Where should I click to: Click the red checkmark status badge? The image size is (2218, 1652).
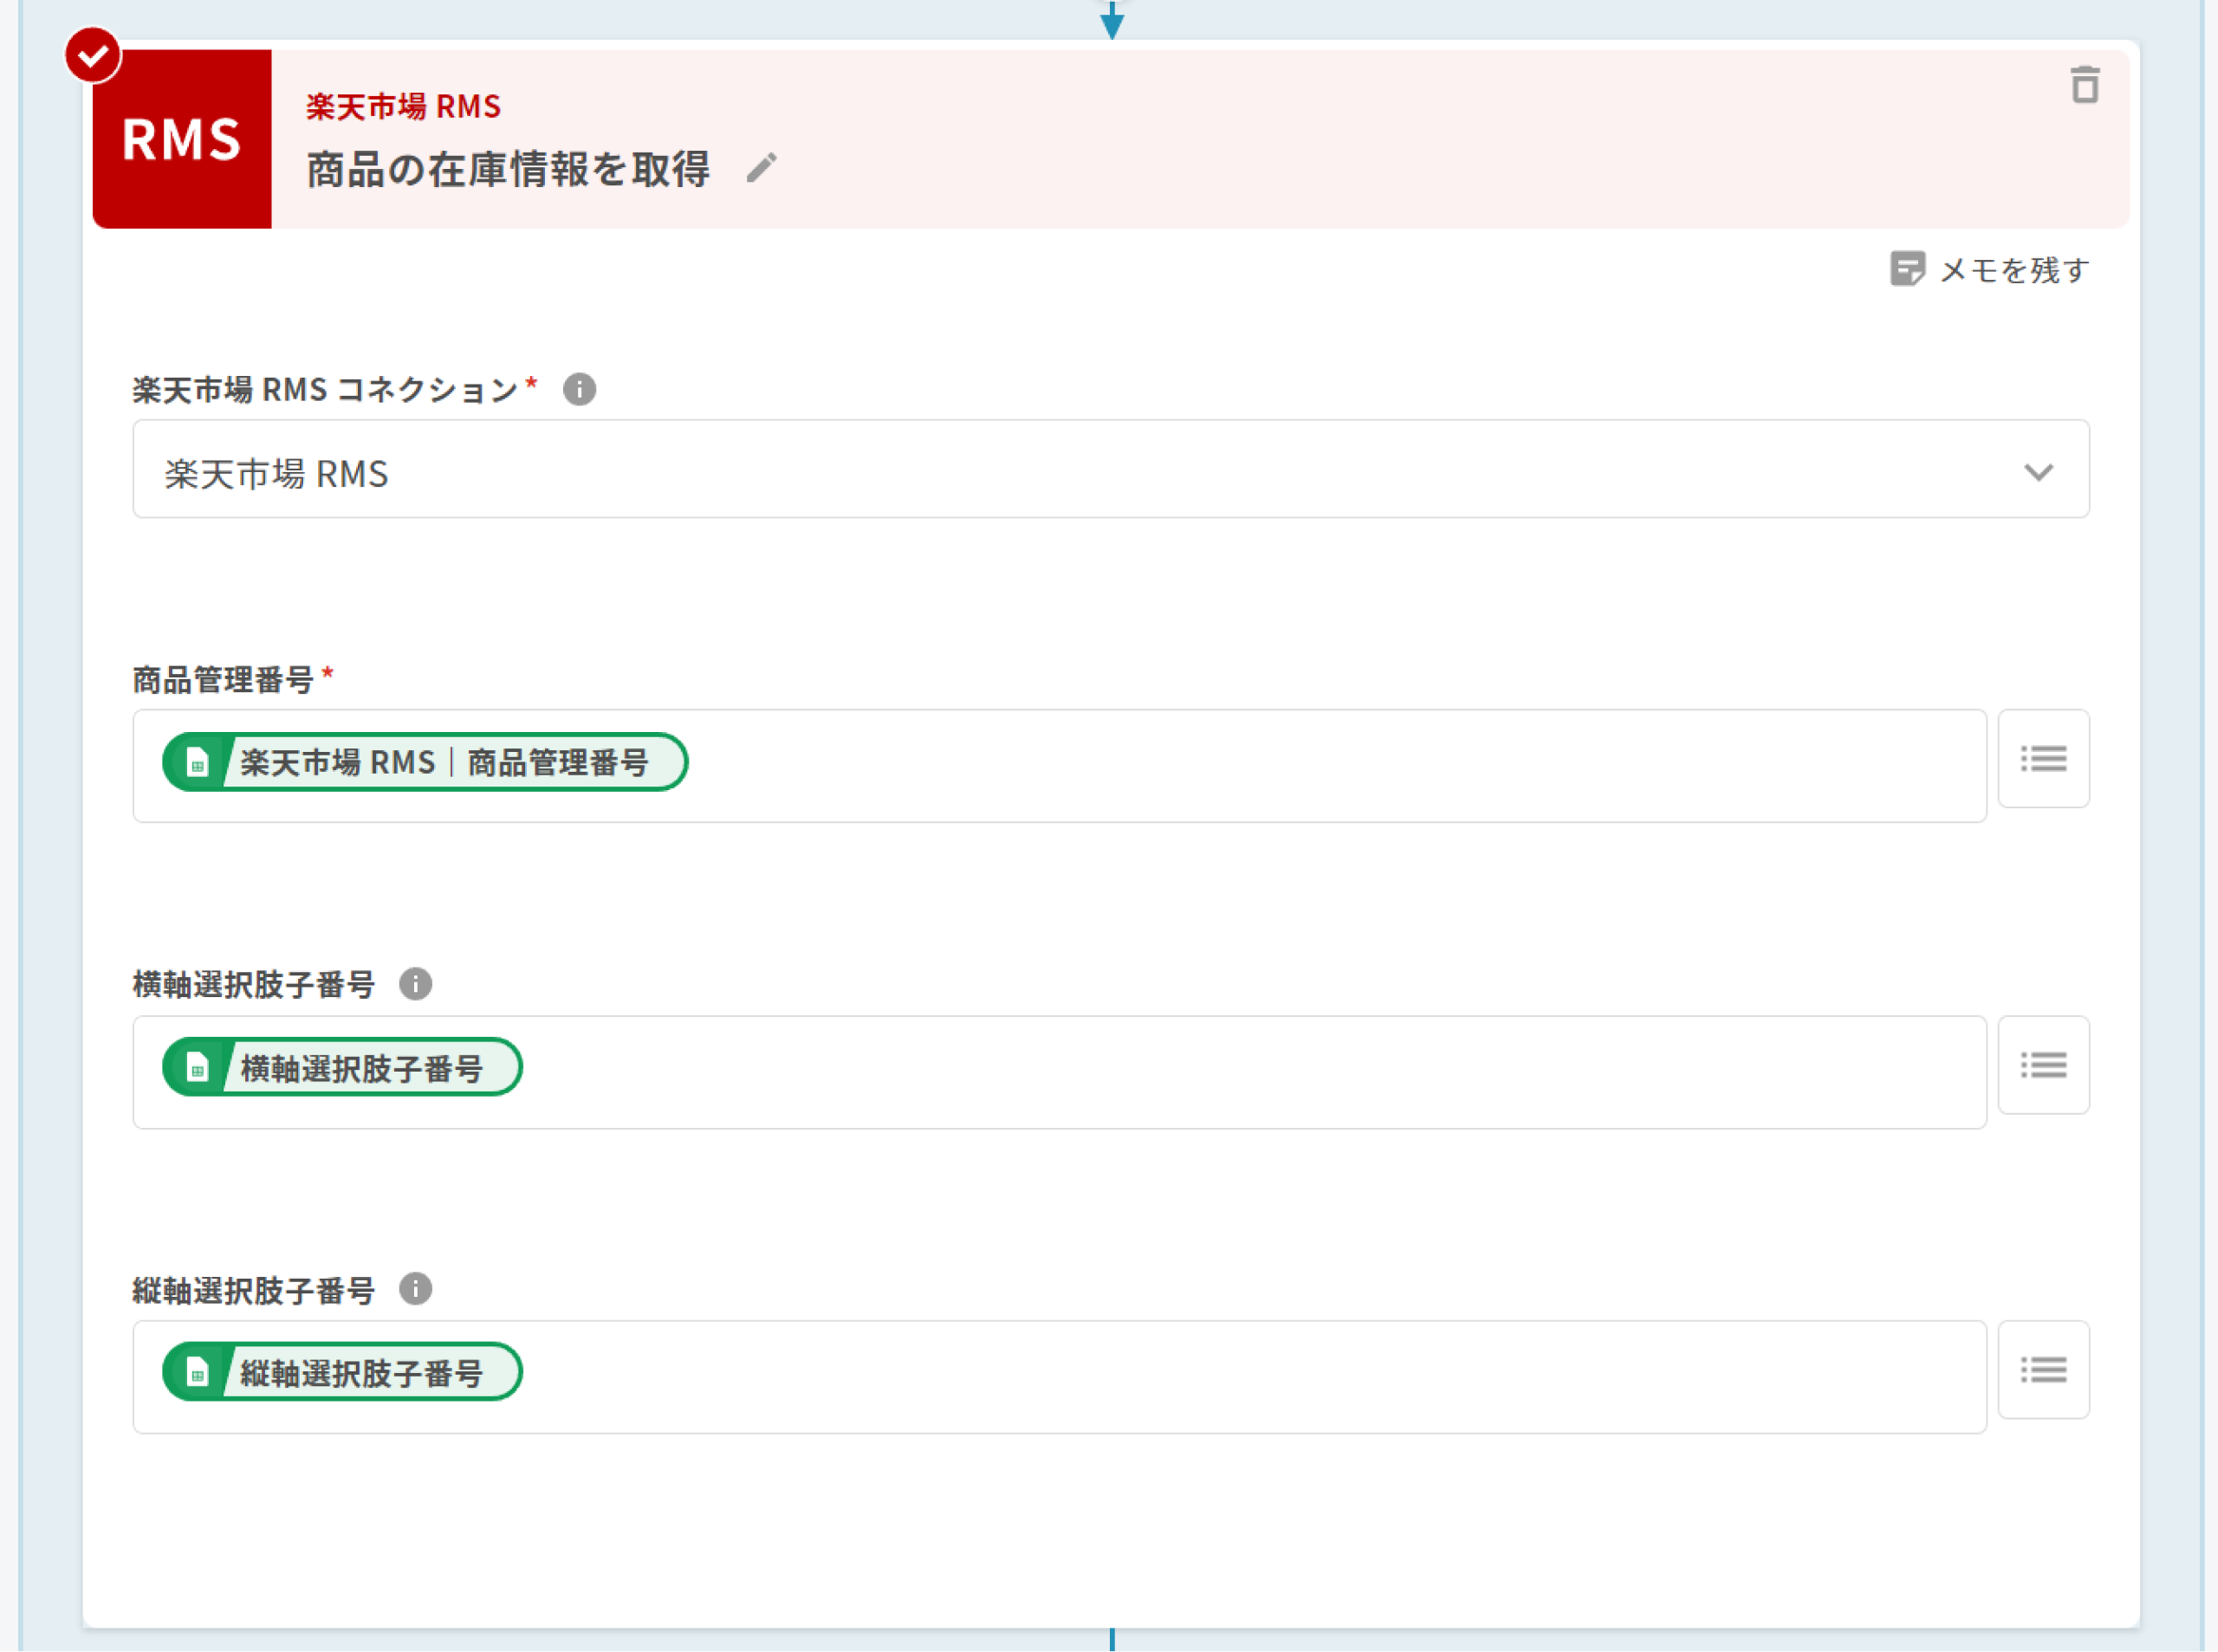coord(93,55)
